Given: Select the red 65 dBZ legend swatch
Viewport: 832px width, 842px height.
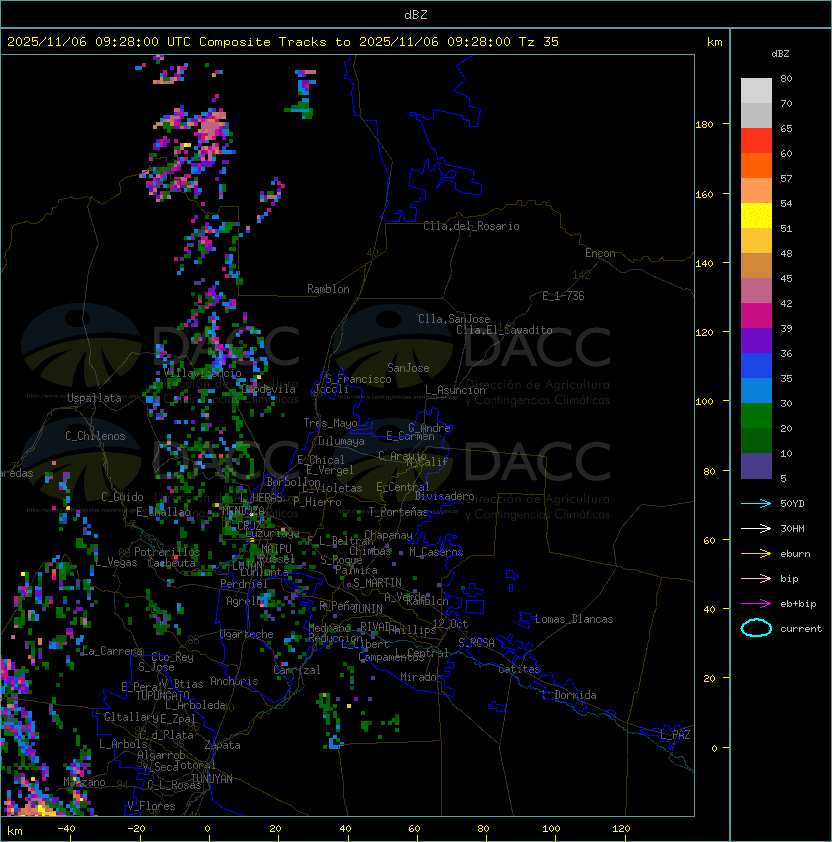Looking at the screenshot, I should (x=756, y=141).
